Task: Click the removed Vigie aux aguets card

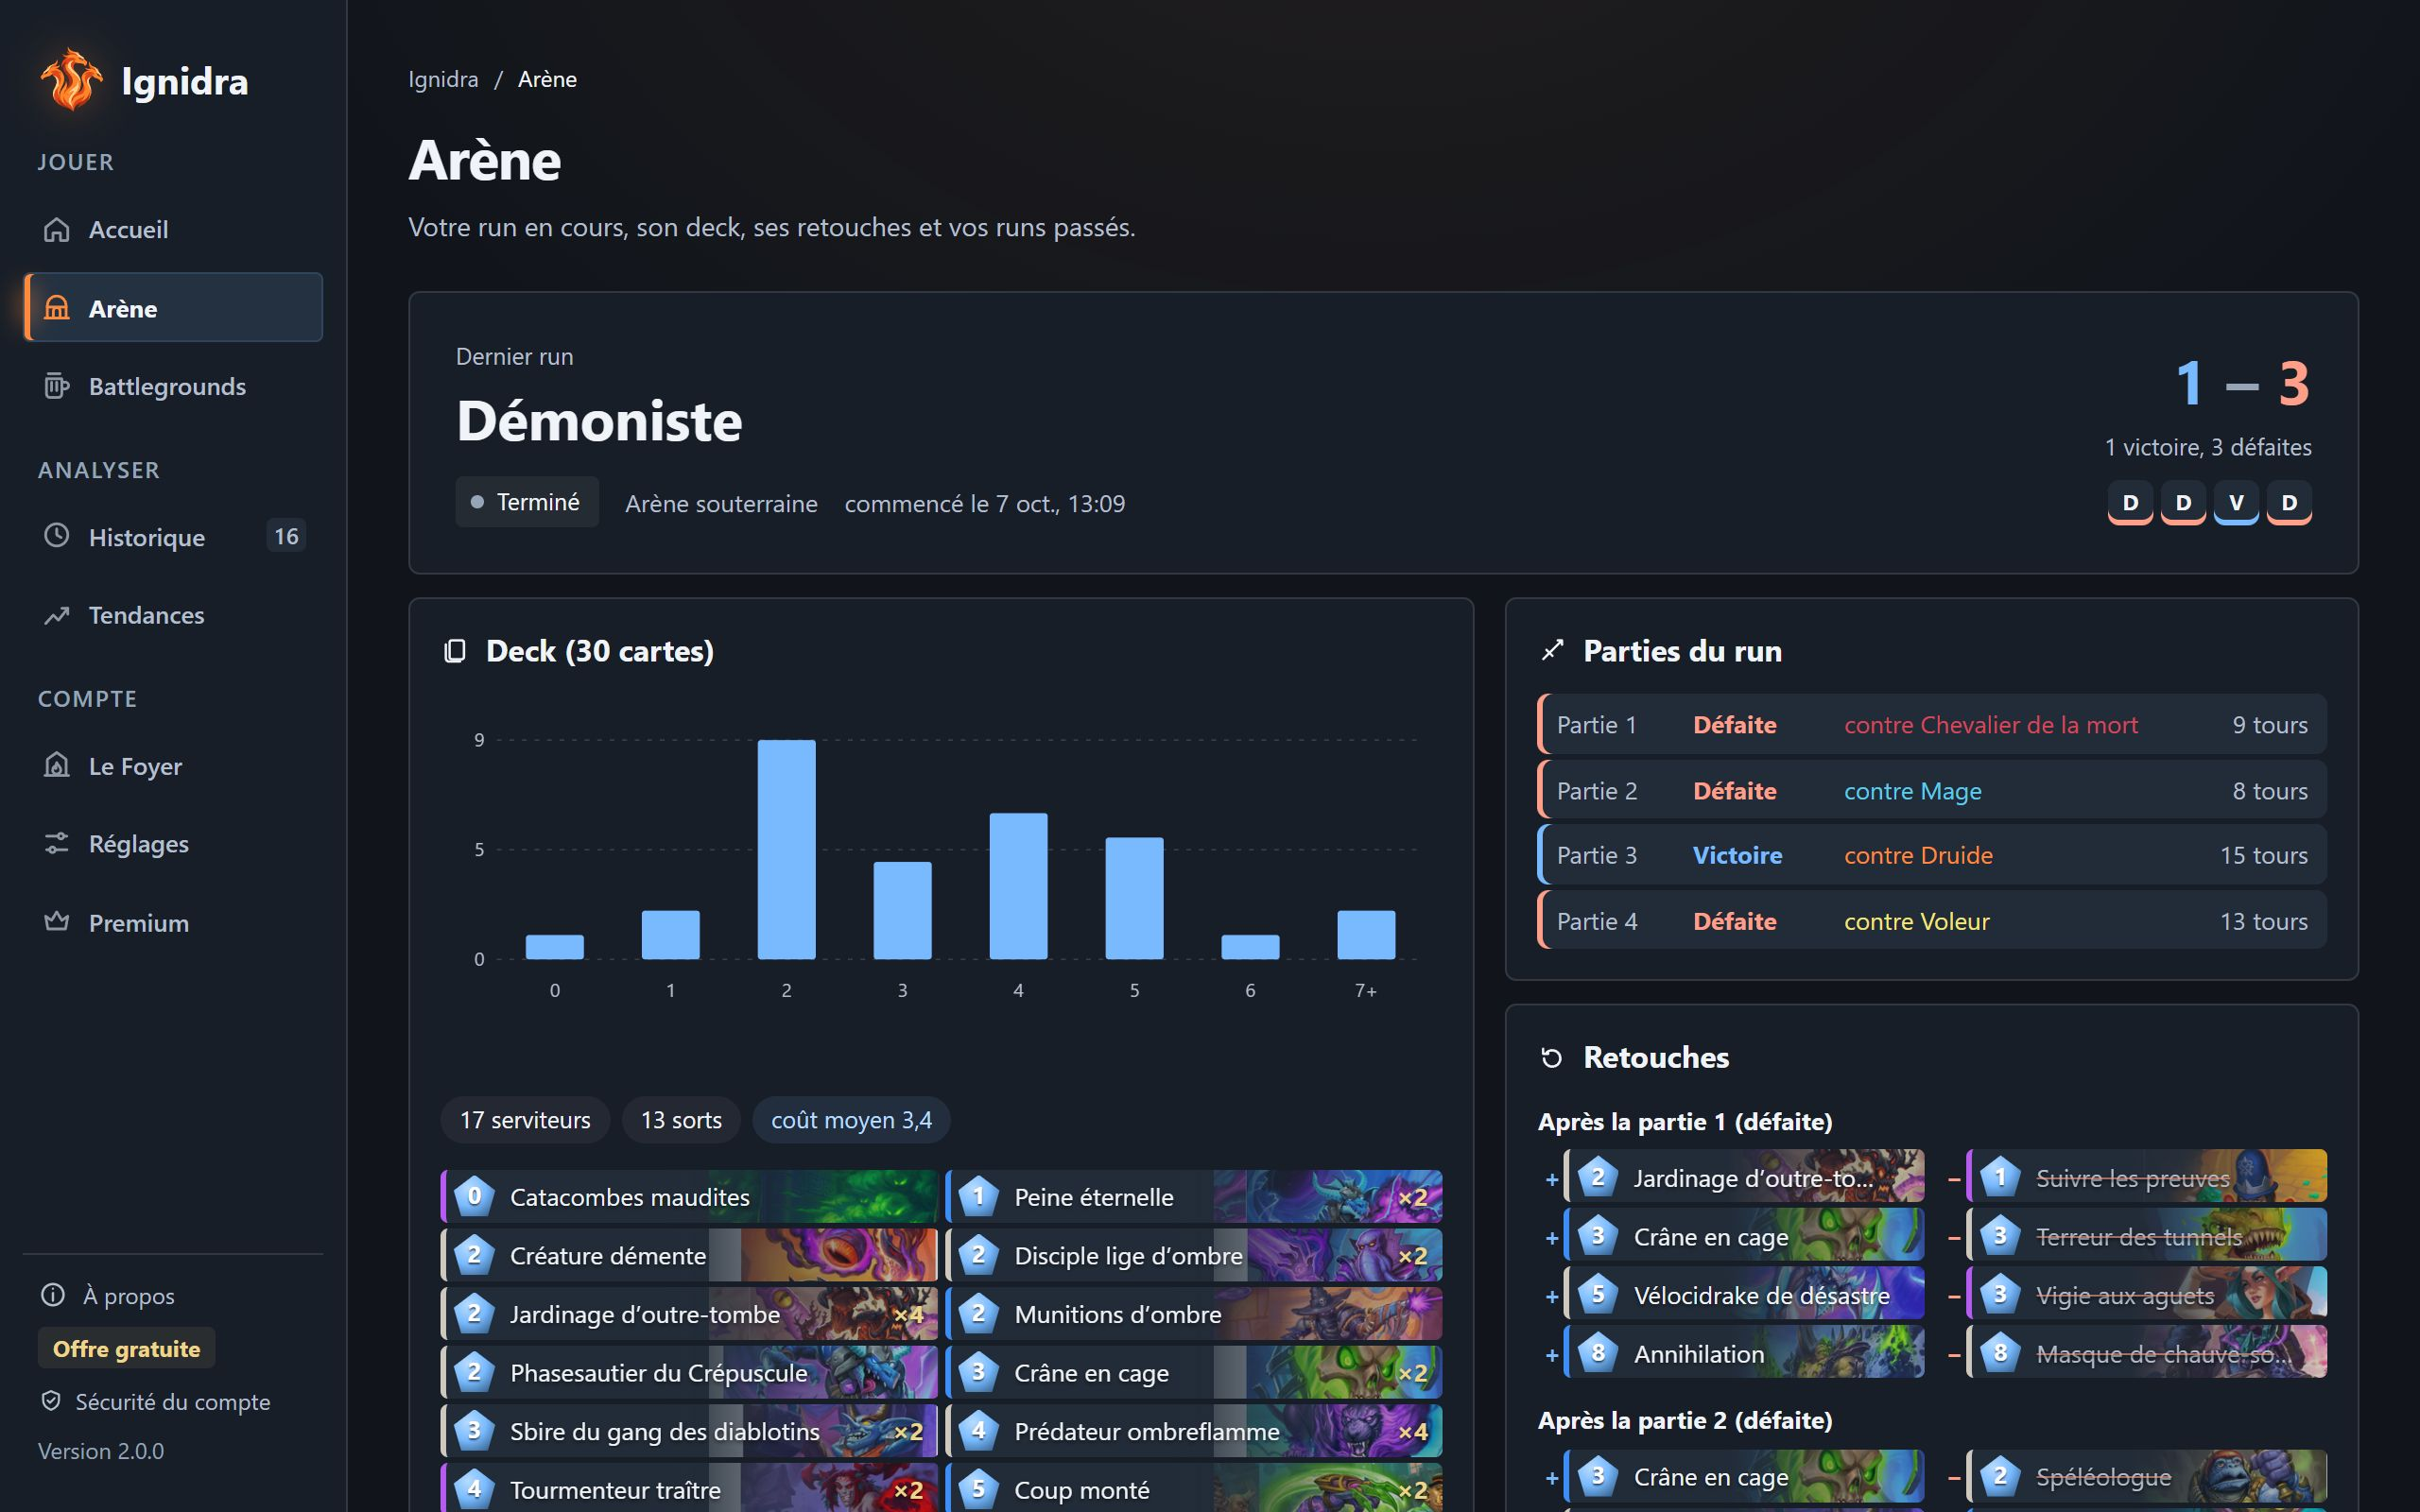Action: tap(2146, 1294)
